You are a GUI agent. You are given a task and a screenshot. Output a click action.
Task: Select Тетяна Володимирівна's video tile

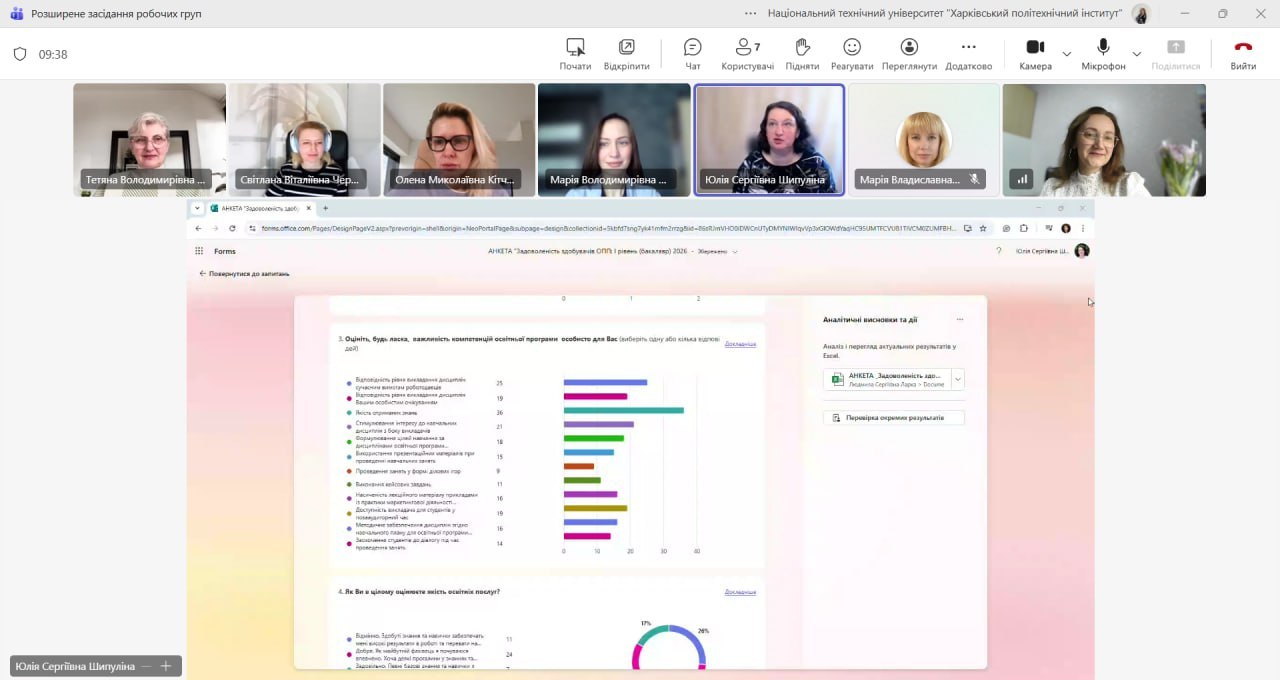point(149,139)
